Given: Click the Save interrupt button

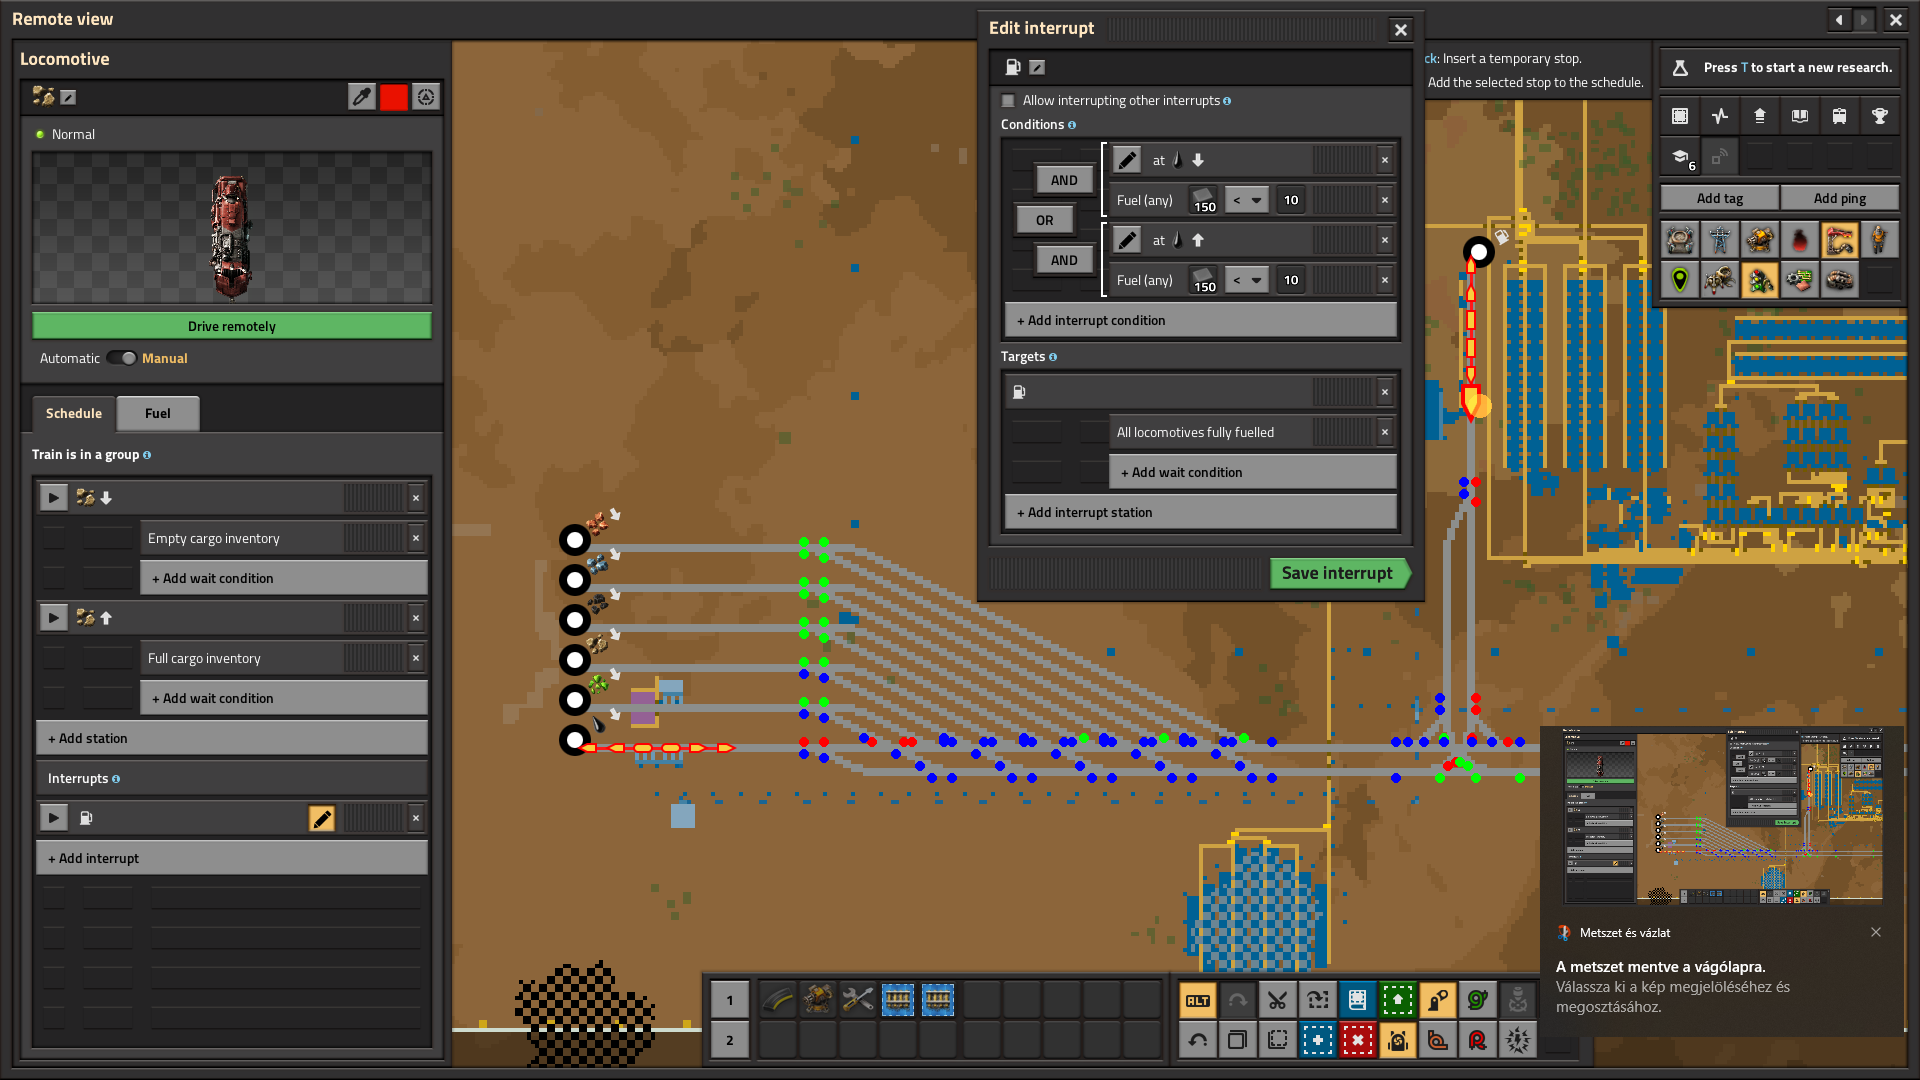Looking at the screenshot, I should coord(1337,573).
